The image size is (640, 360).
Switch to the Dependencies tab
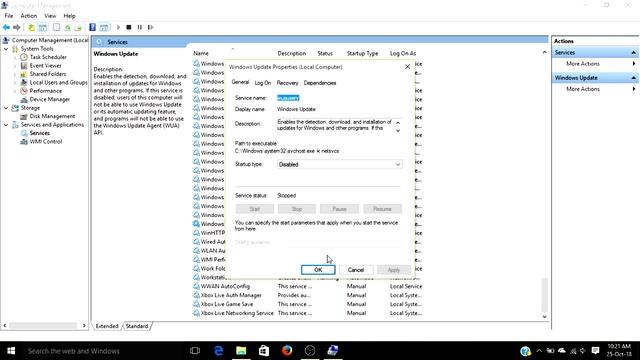pyautogui.click(x=320, y=83)
